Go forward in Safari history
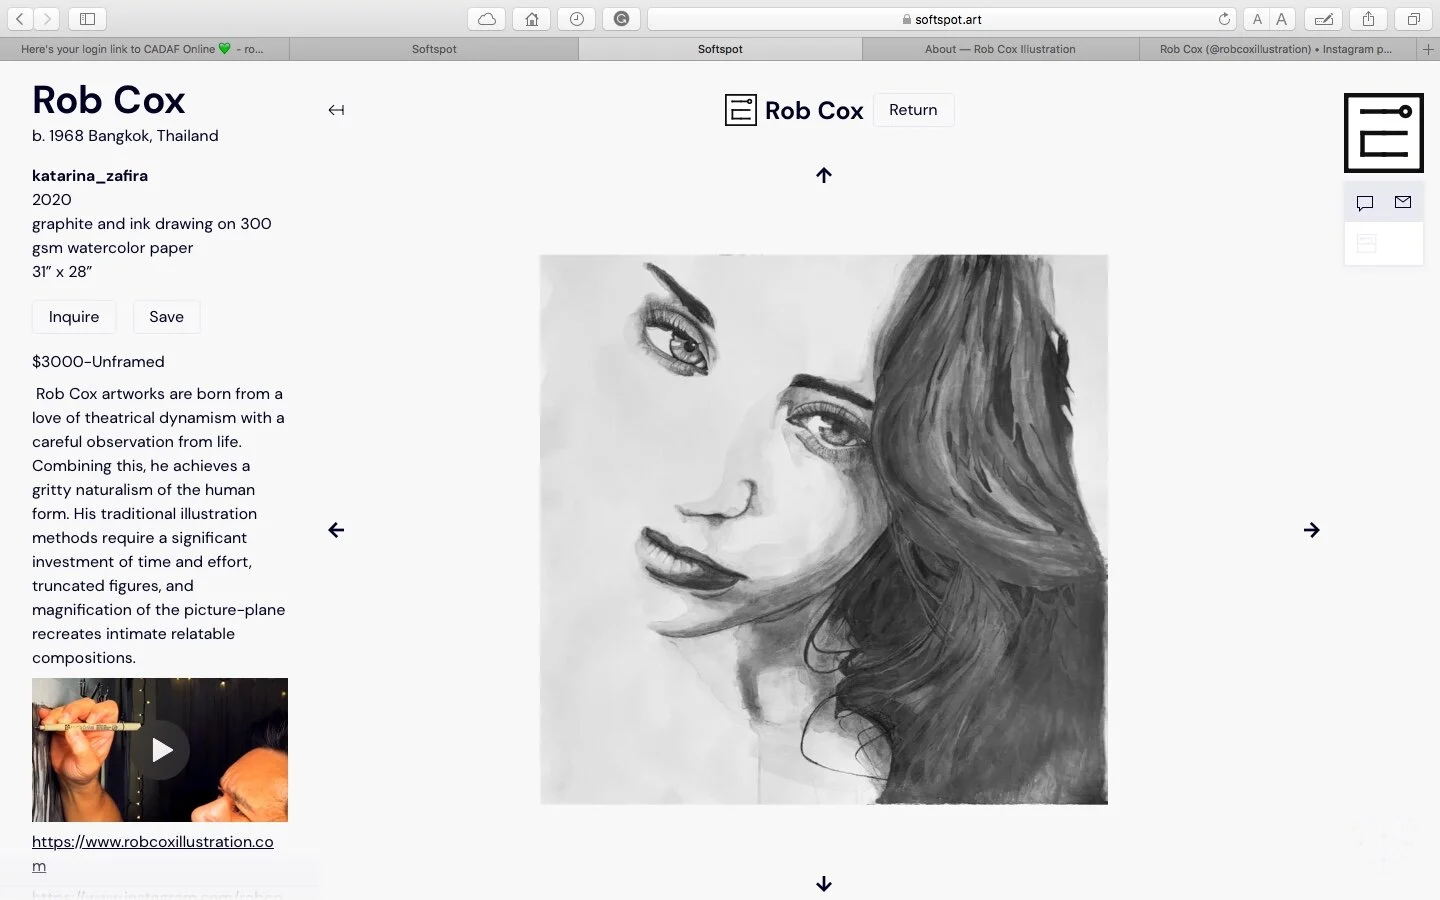This screenshot has height=900, width=1440. pyautogui.click(x=47, y=18)
